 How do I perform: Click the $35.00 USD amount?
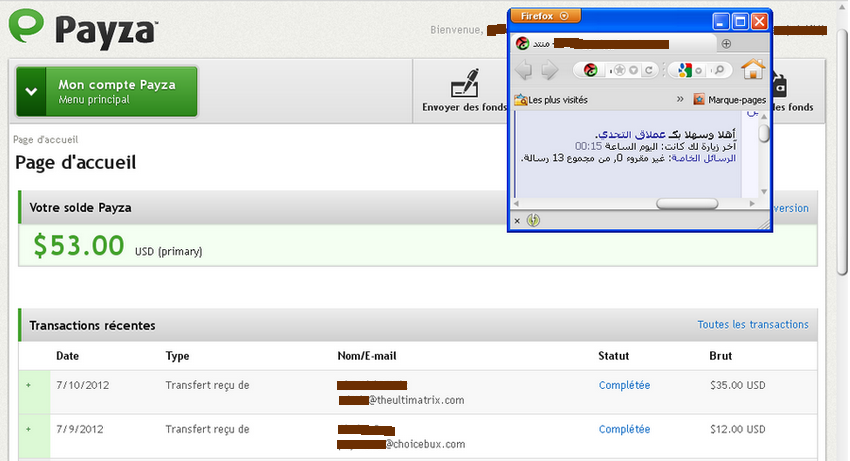tap(737, 385)
